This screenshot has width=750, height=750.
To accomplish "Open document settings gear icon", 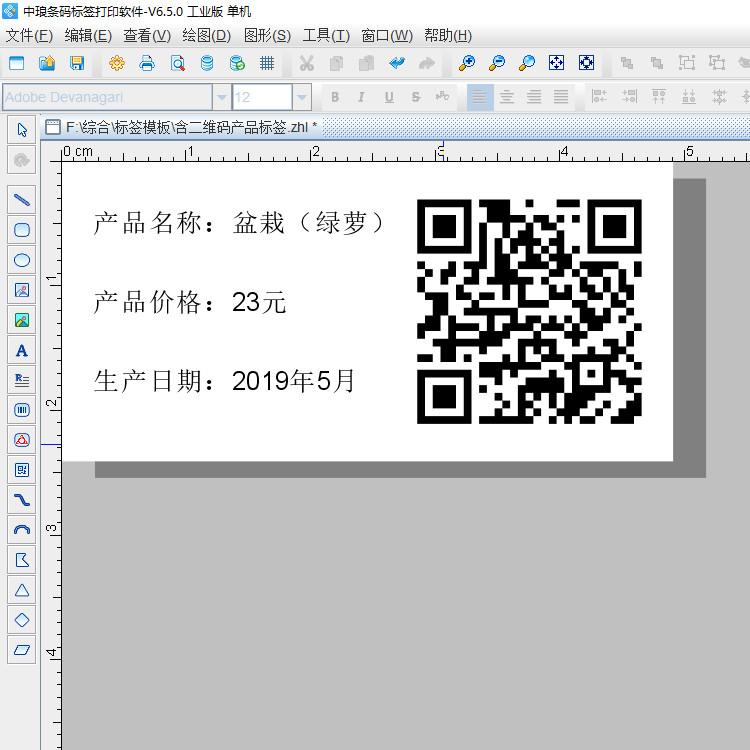I will (117, 63).
